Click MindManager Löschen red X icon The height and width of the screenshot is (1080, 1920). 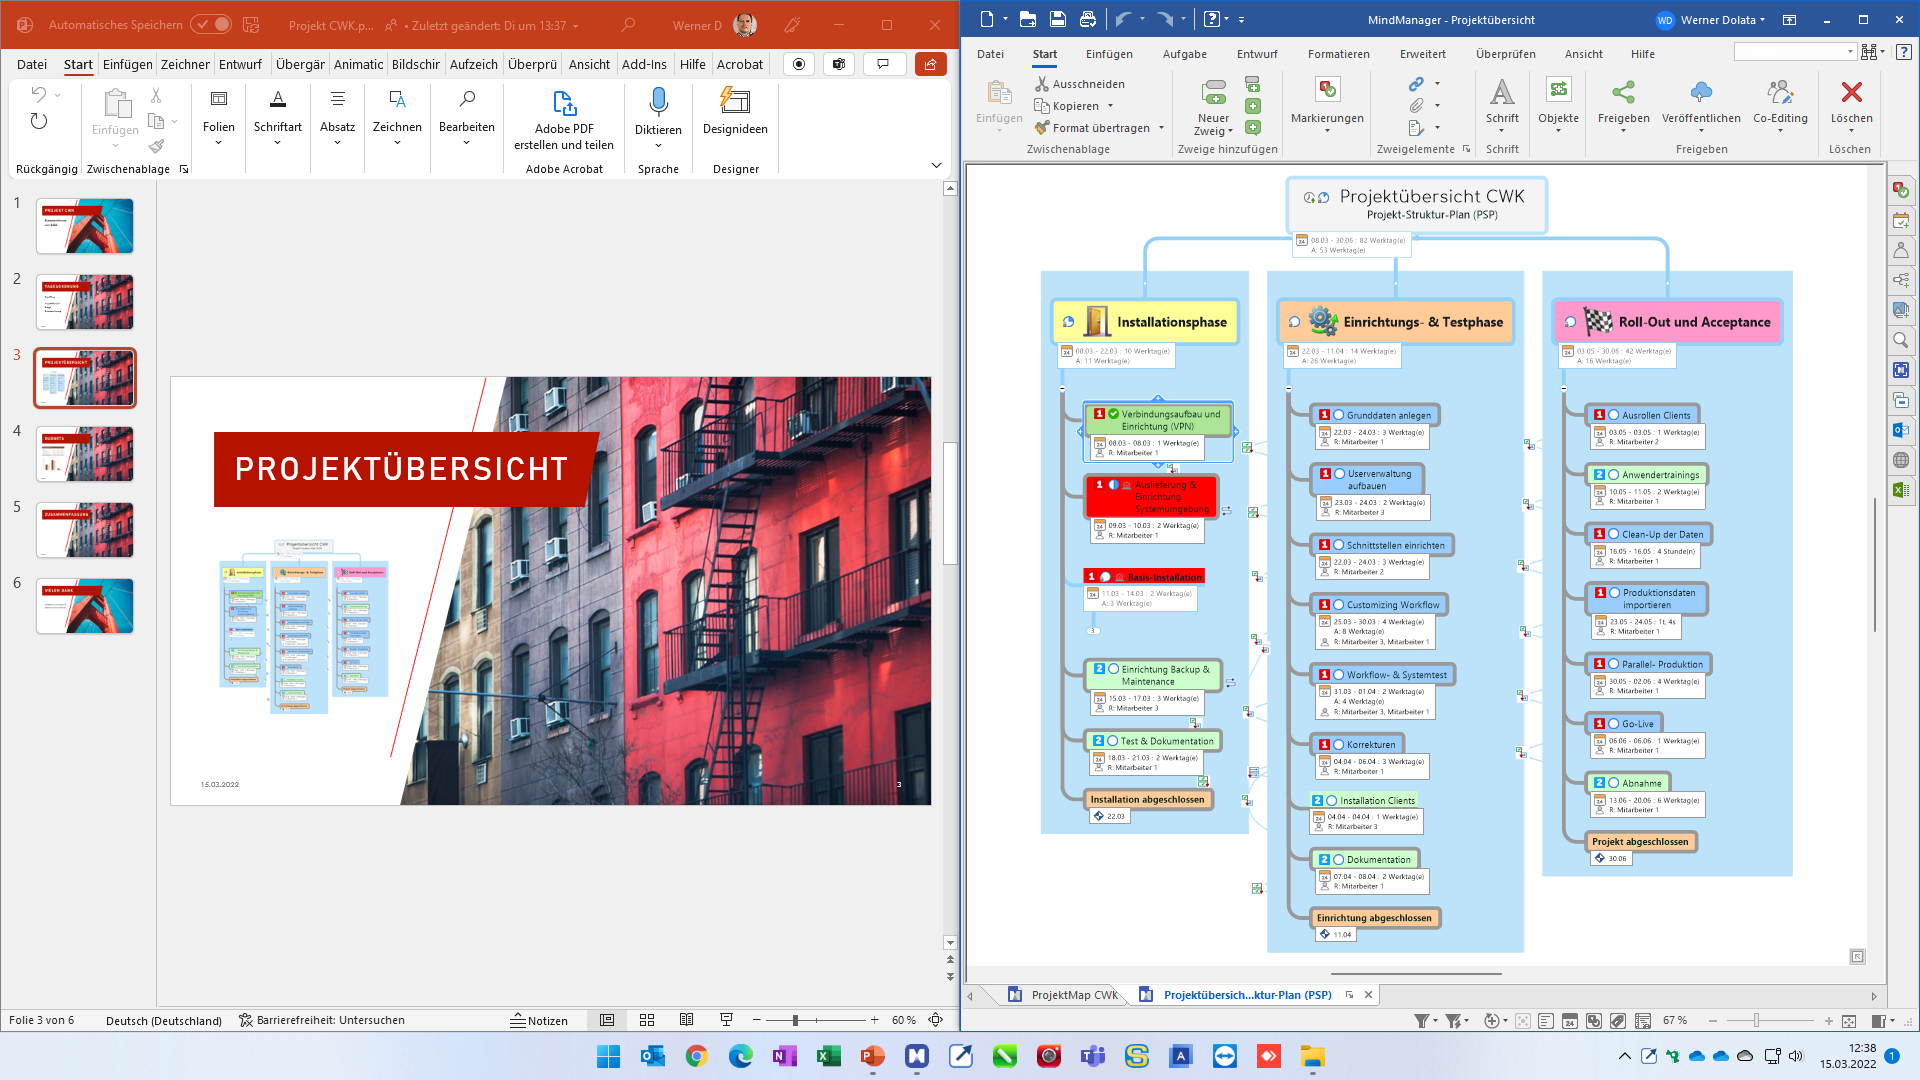click(x=1851, y=92)
